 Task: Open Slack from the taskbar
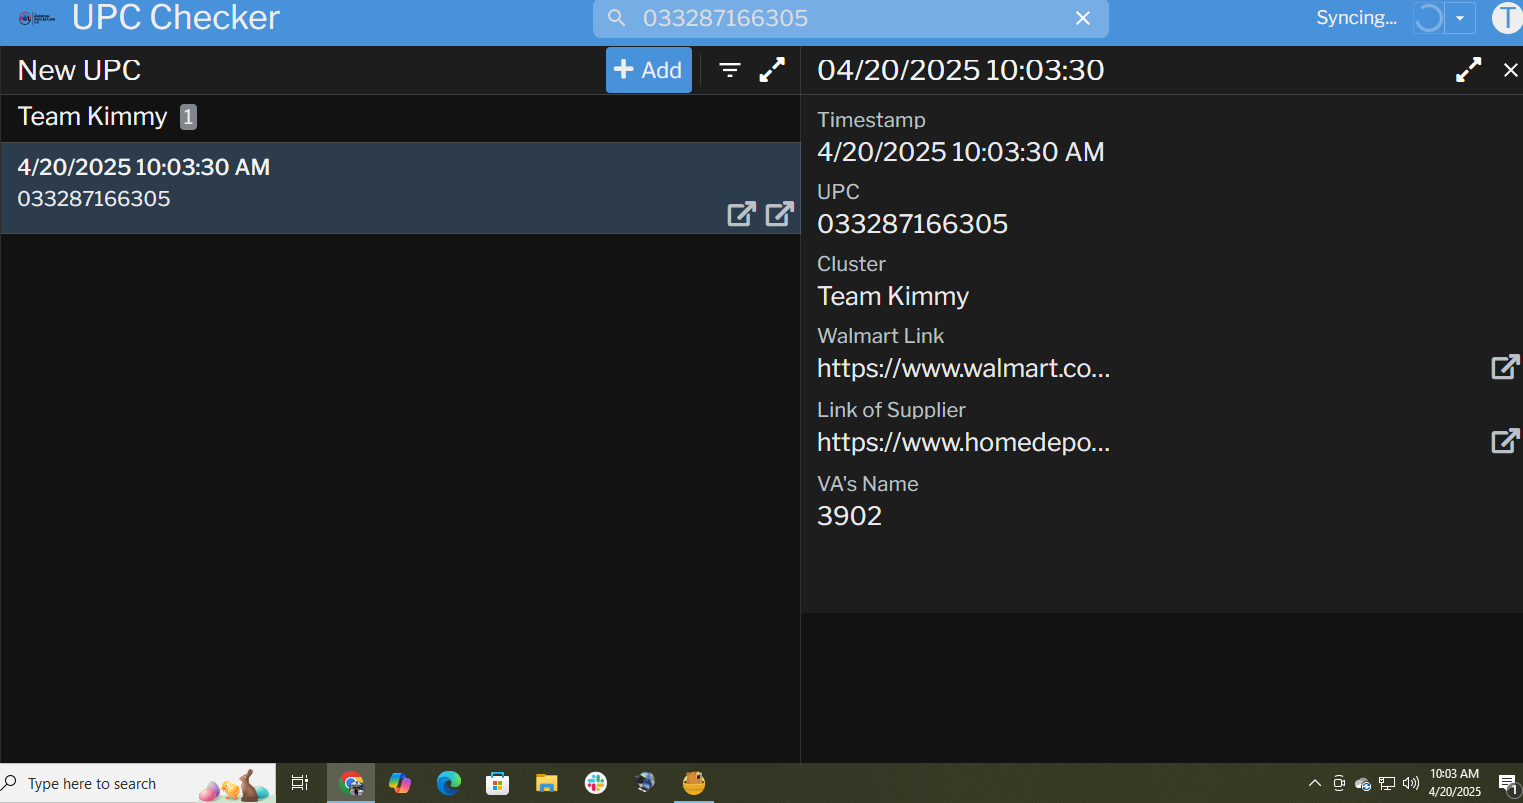tap(596, 783)
